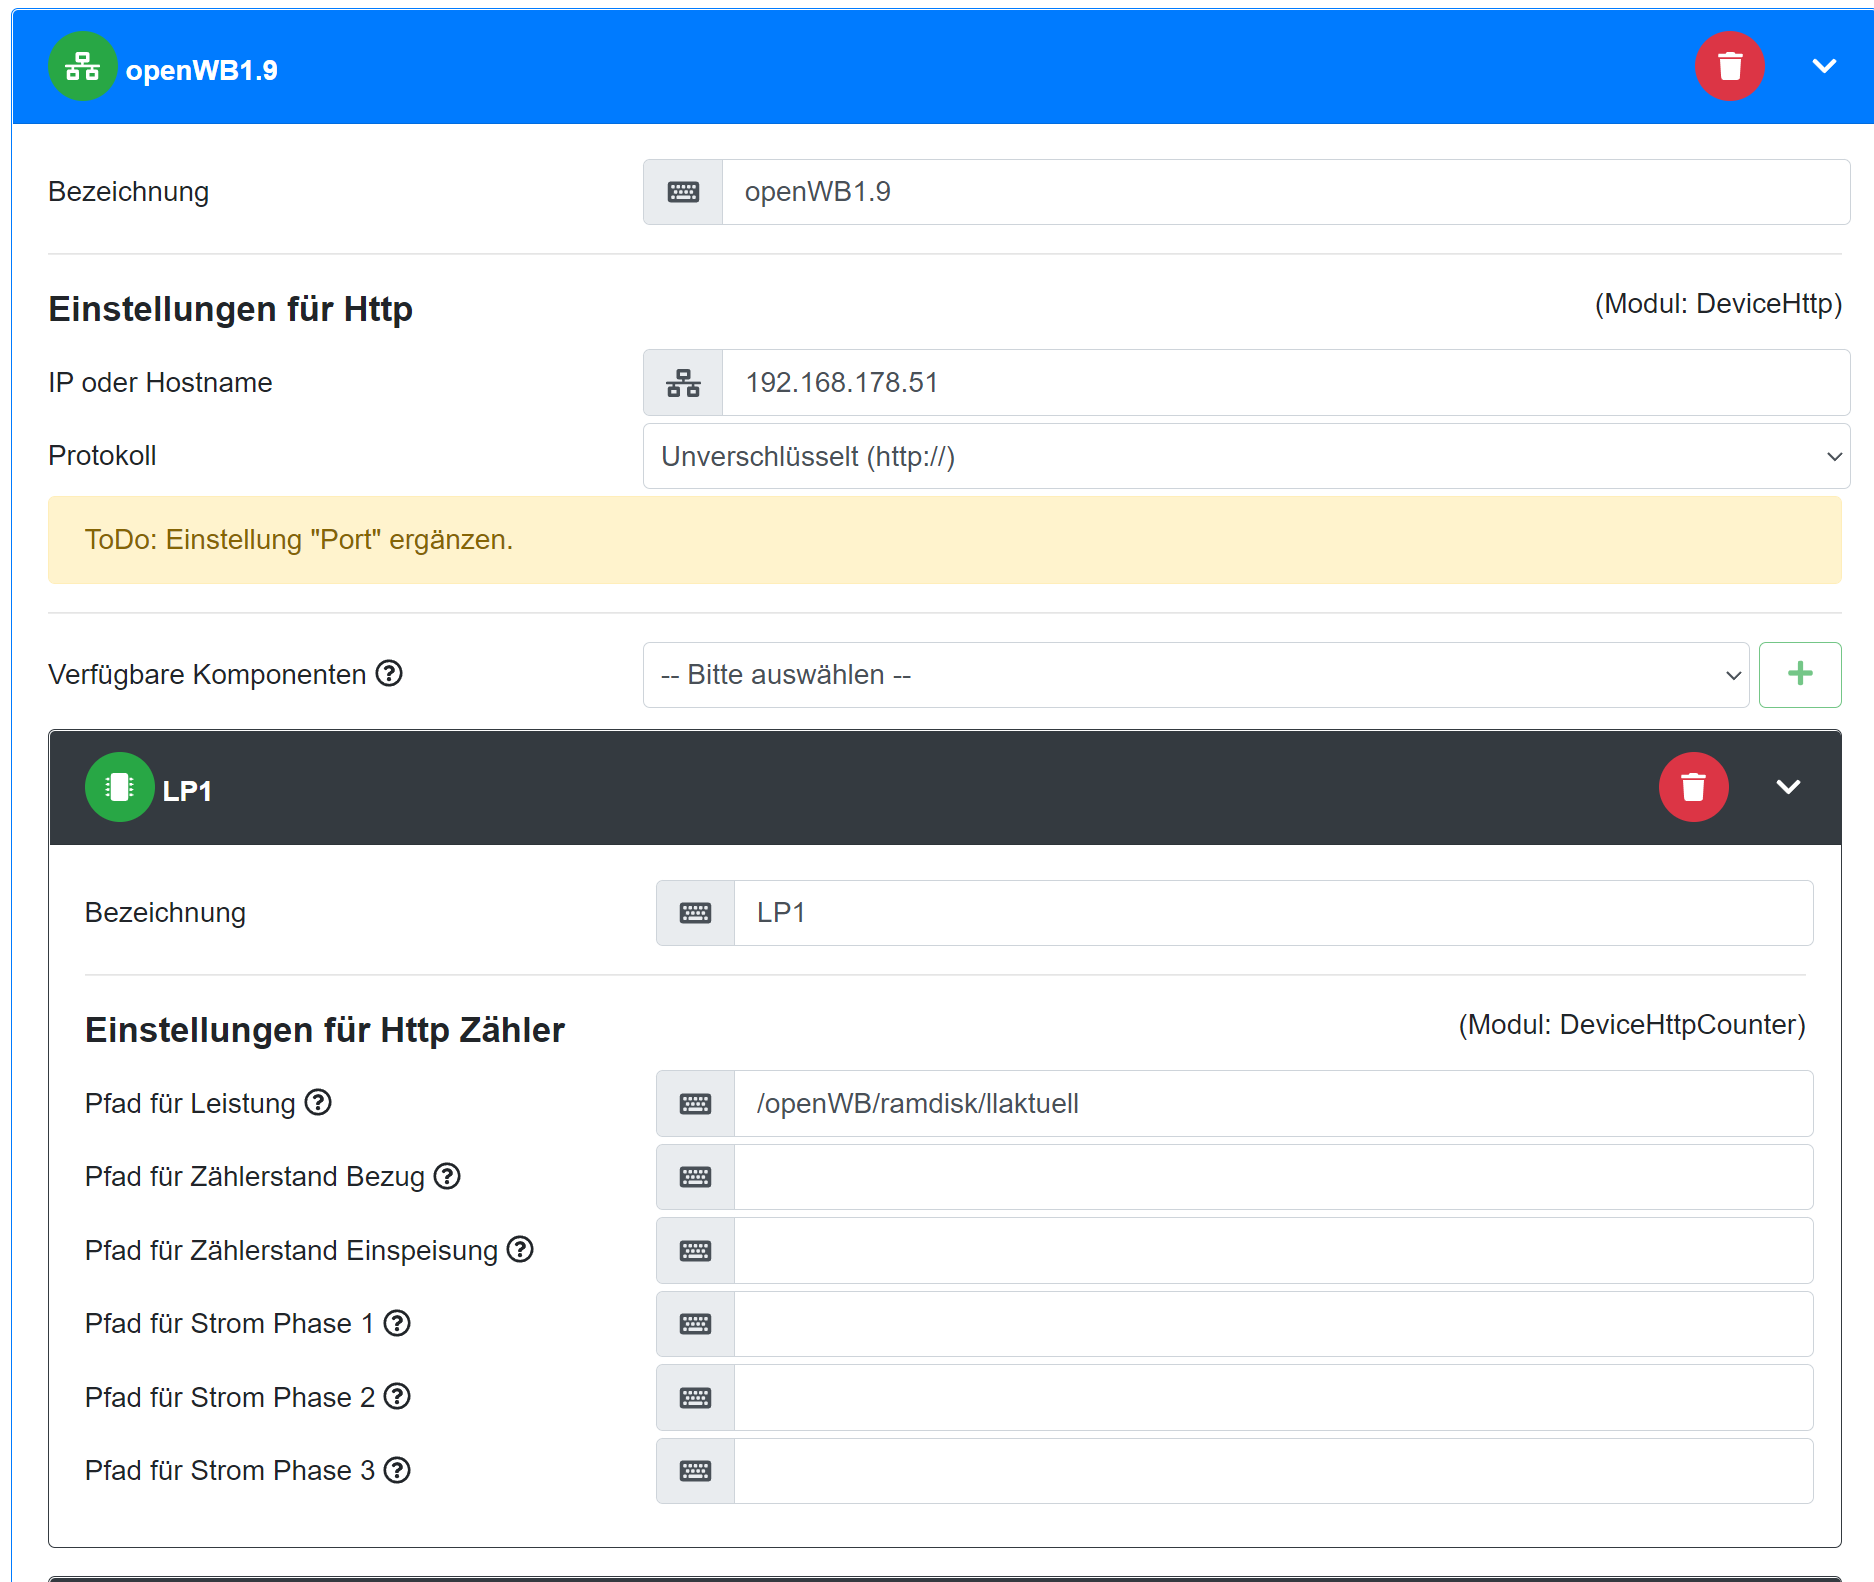Click the empty Strom Phase 2 path field
Image resolution: width=1874 pixels, height=1582 pixels.
[x=1274, y=1398]
